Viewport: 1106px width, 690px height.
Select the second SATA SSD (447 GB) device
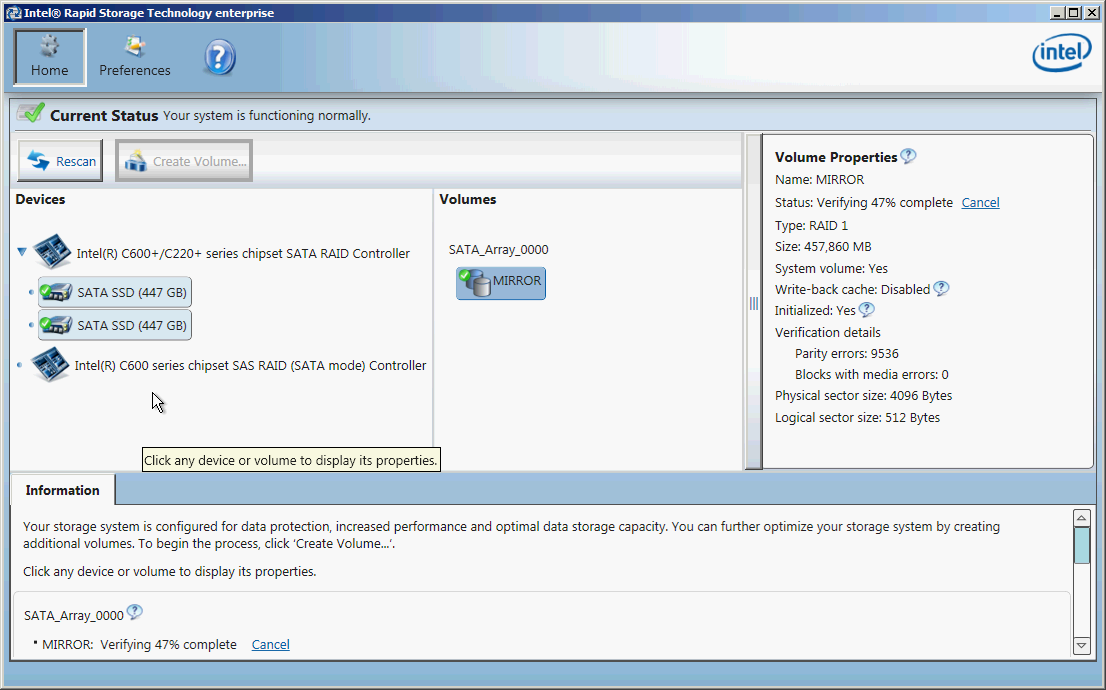114,325
